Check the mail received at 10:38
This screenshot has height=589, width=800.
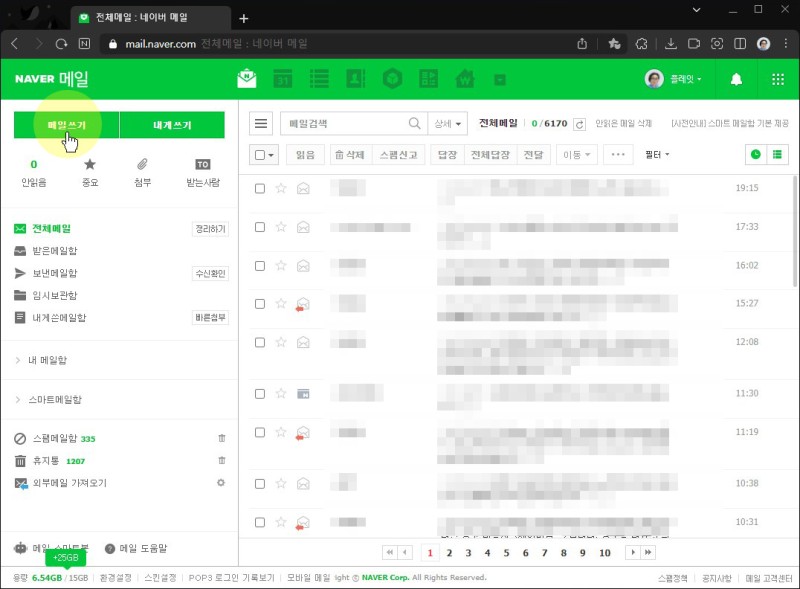[x=260, y=484]
